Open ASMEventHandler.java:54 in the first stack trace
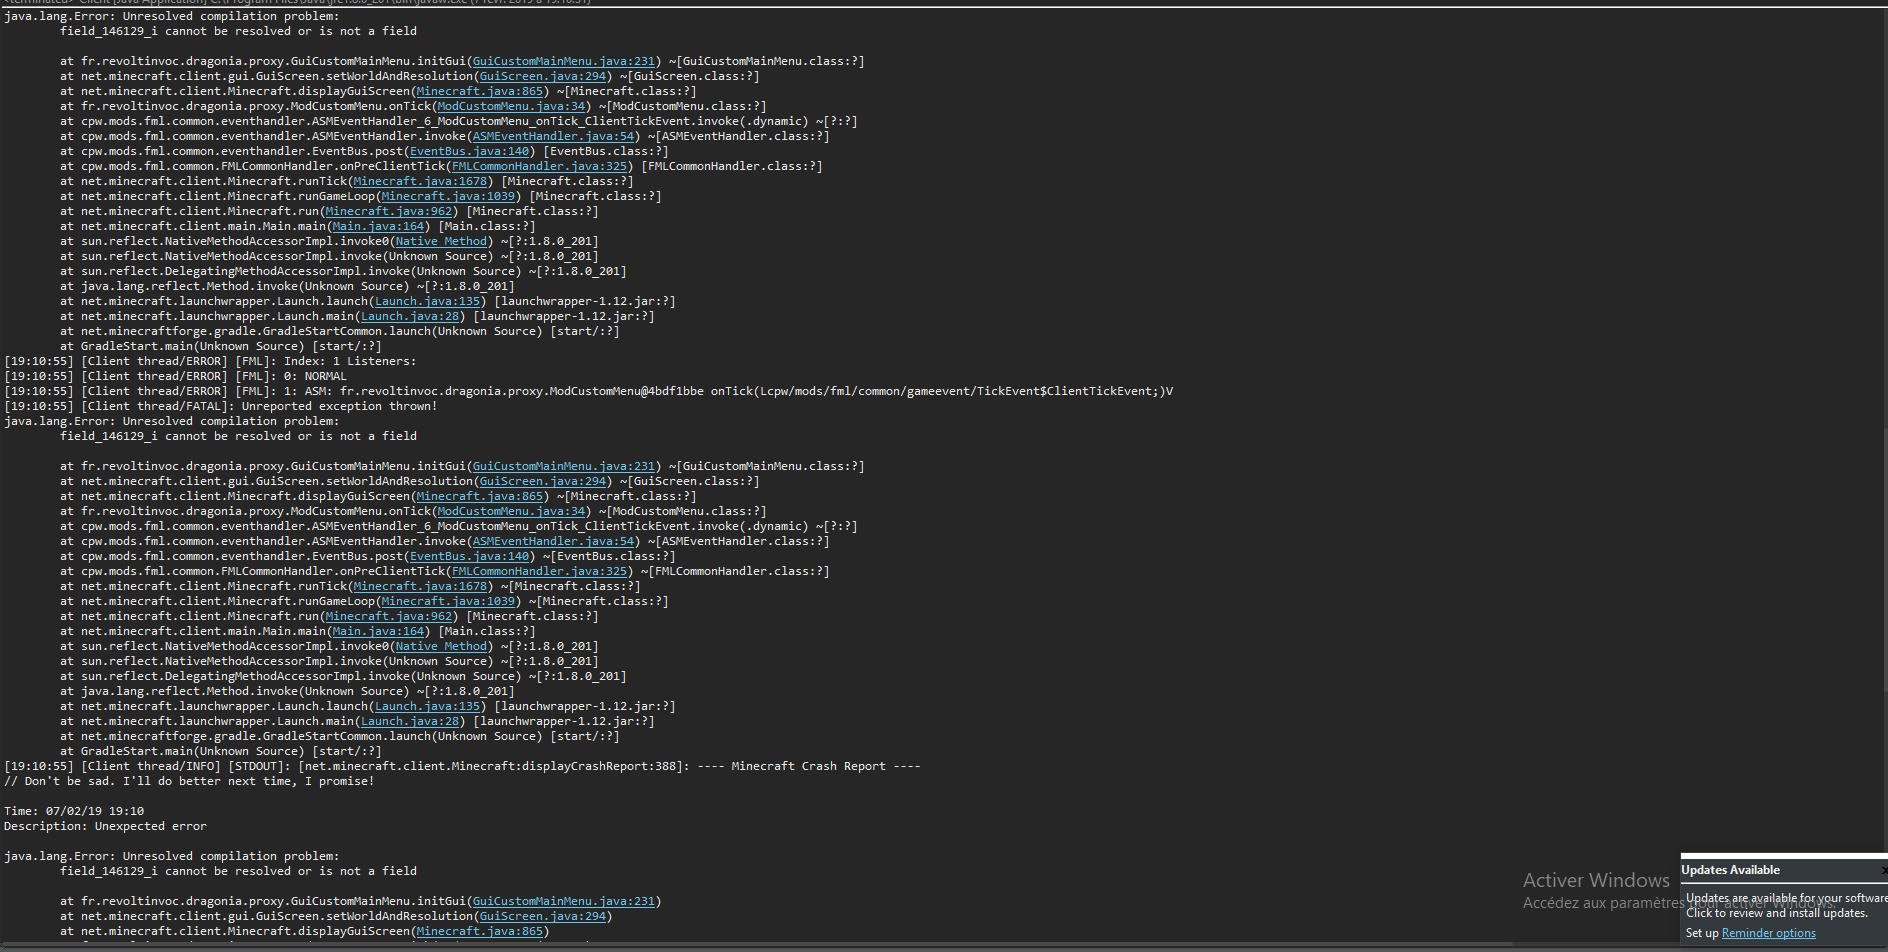The height and width of the screenshot is (952, 1888). click(x=553, y=136)
